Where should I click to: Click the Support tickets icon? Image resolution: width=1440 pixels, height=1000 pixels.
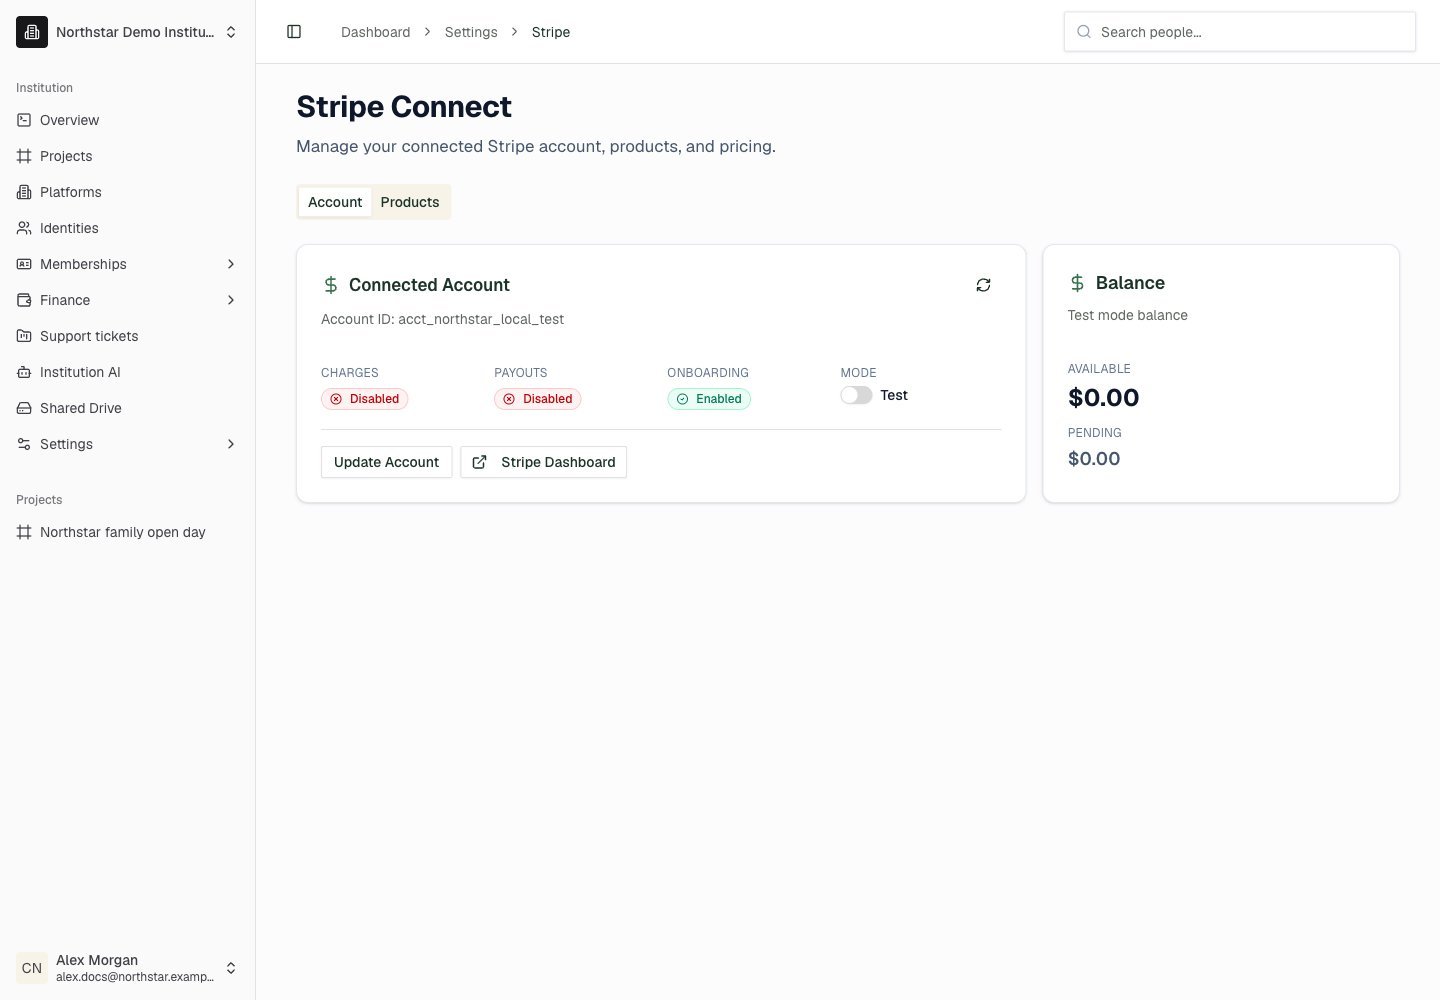(24, 336)
